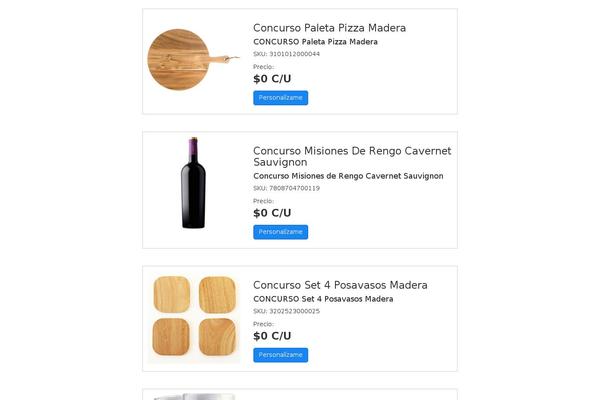This screenshot has width=600, height=400.
Task: Click the pizza paddle's $0 C/U price
Action: click(x=272, y=78)
